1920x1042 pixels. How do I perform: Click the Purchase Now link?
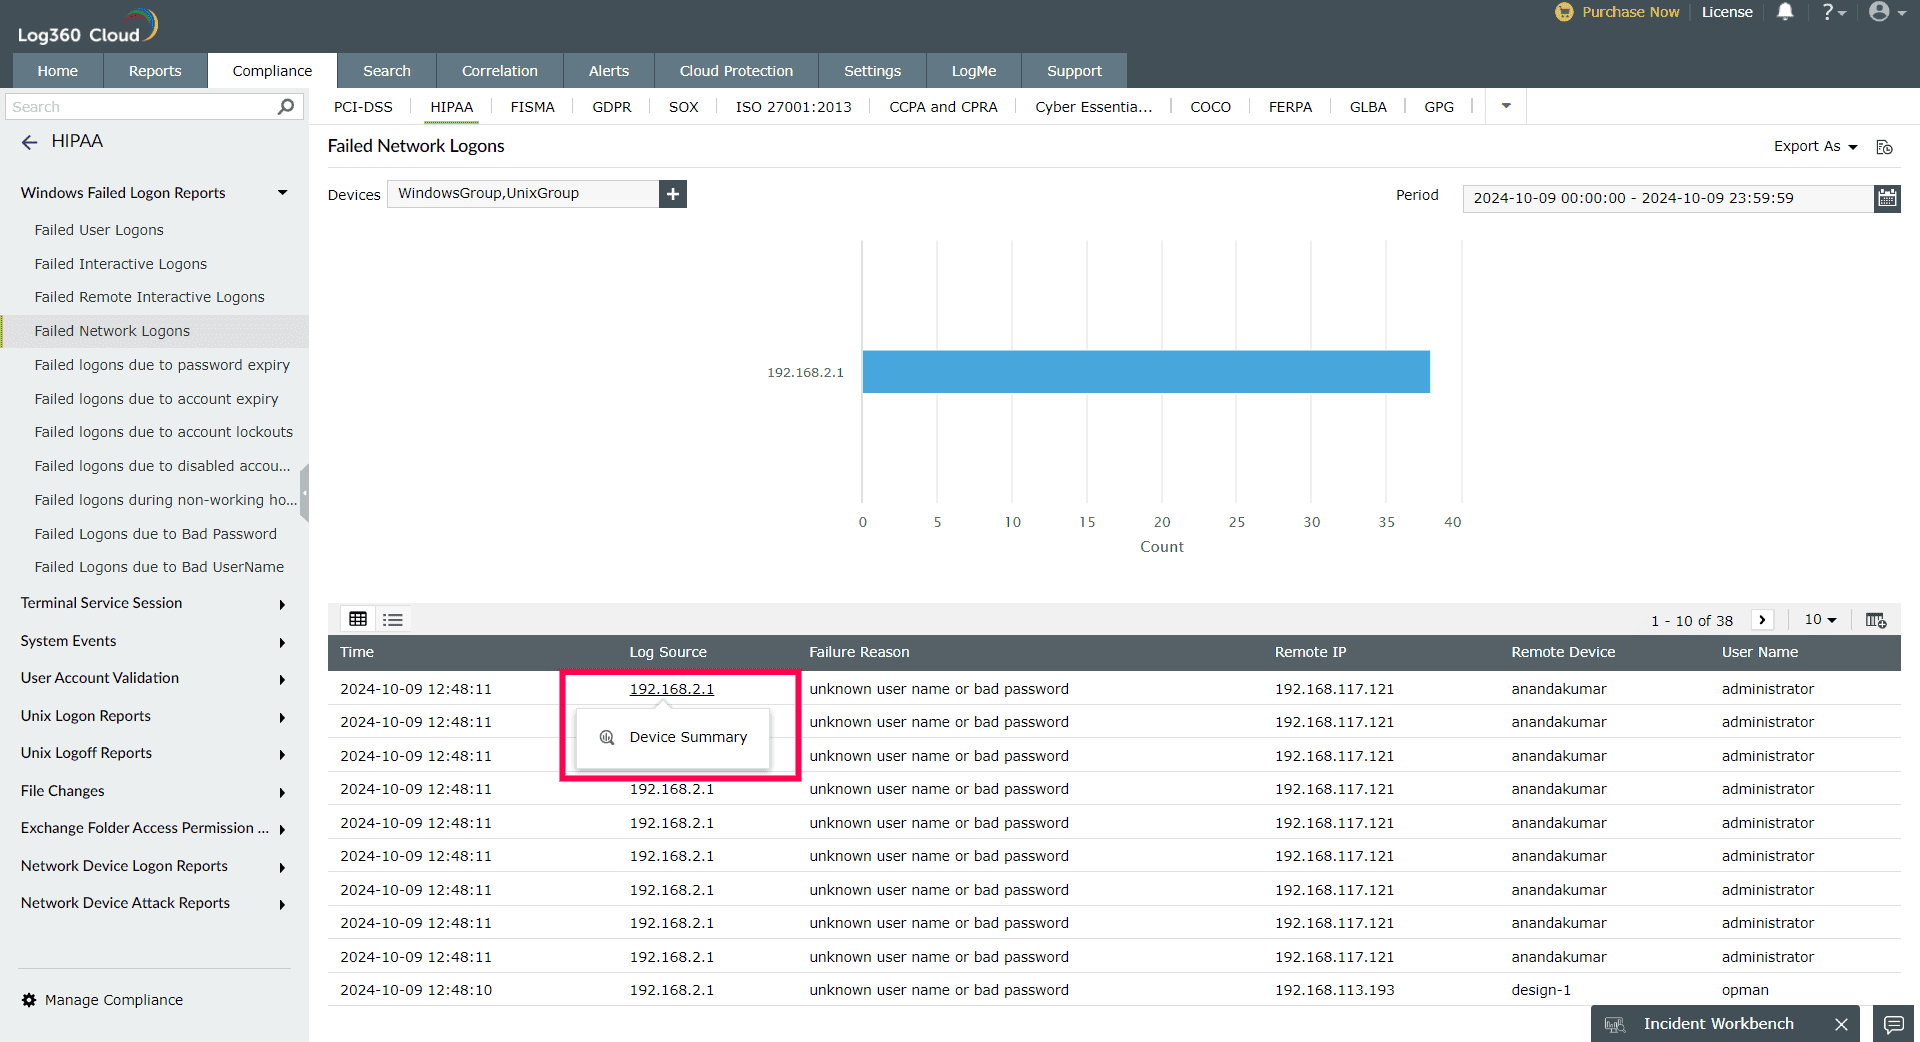(x=1630, y=12)
